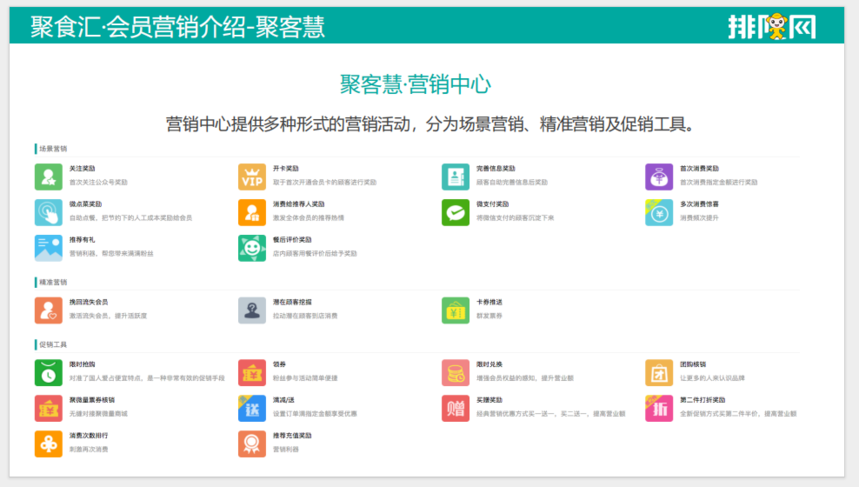
Task: Select the 推荐充值奖励 medal ribbon icon
Action: (x=251, y=444)
